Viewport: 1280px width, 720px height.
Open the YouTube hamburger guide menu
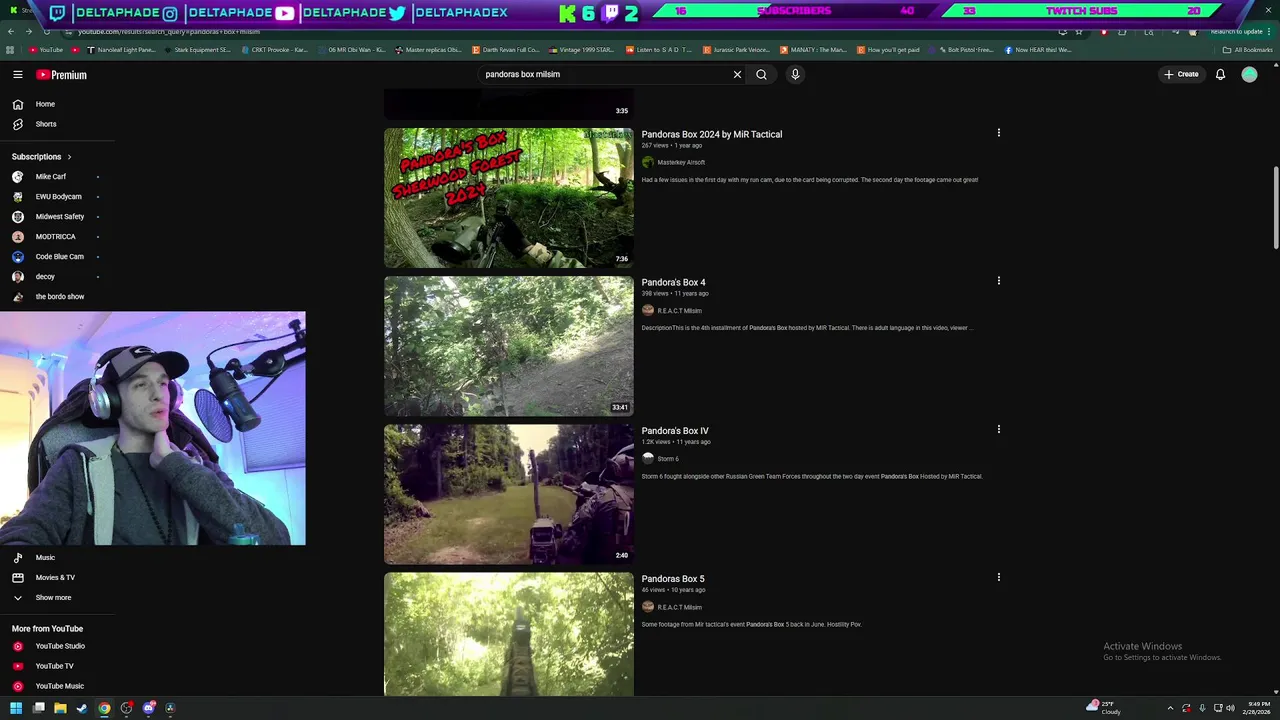click(x=18, y=75)
